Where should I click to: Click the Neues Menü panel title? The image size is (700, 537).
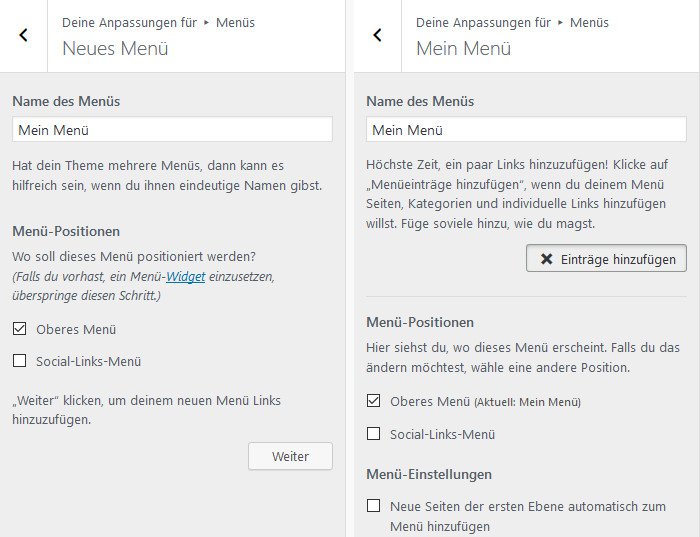point(115,48)
